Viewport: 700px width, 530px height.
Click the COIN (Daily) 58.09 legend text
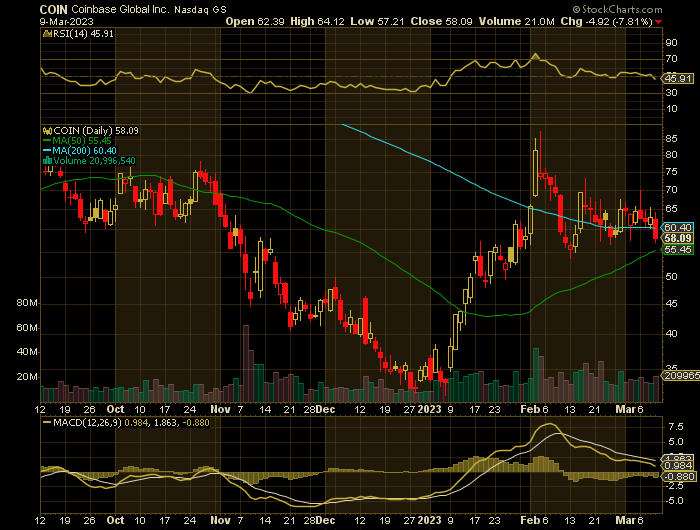pyautogui.click(x=96, y=131)
